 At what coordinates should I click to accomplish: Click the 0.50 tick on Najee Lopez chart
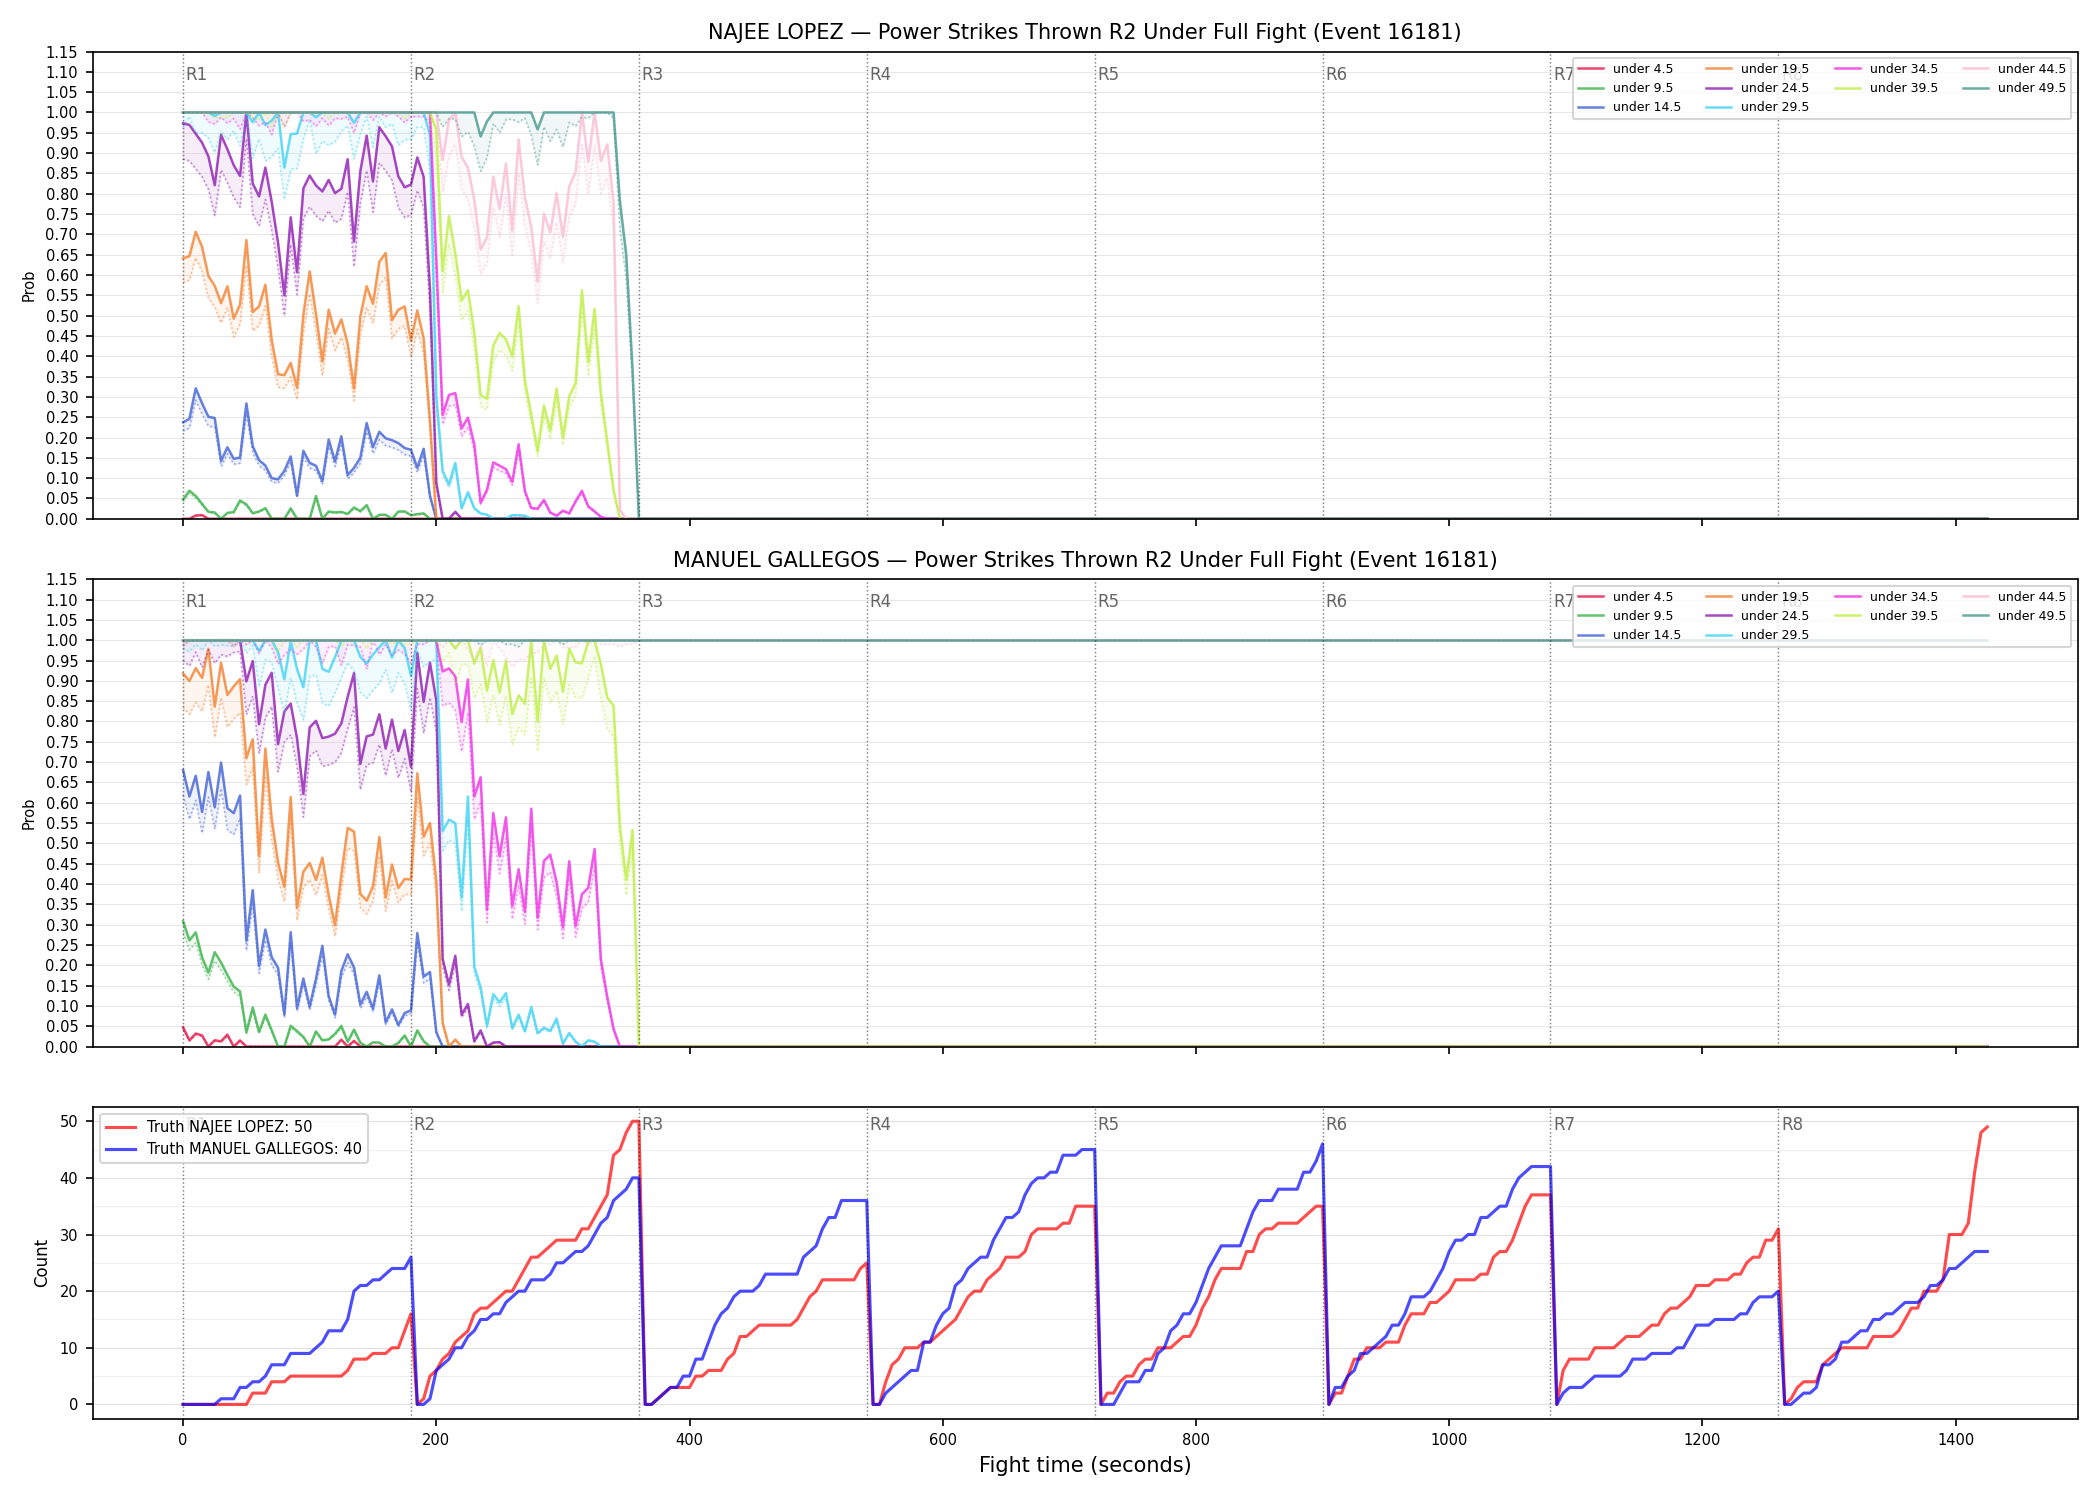(x=61, y=316)
